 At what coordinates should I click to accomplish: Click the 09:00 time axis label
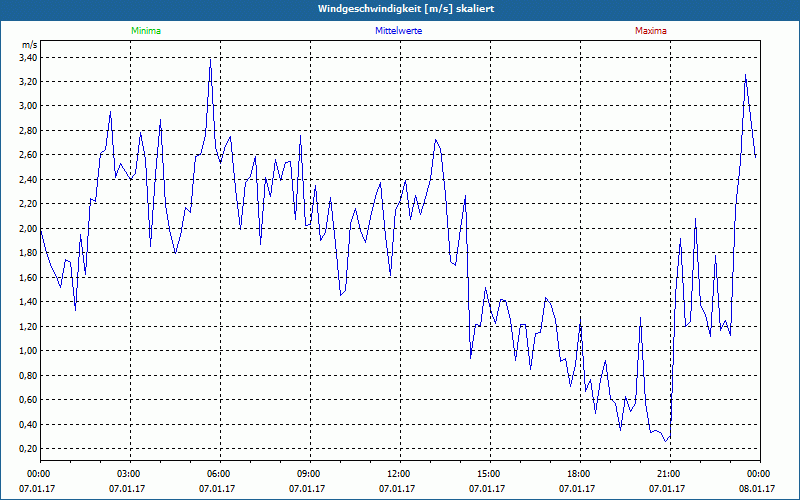click(310, 474)
